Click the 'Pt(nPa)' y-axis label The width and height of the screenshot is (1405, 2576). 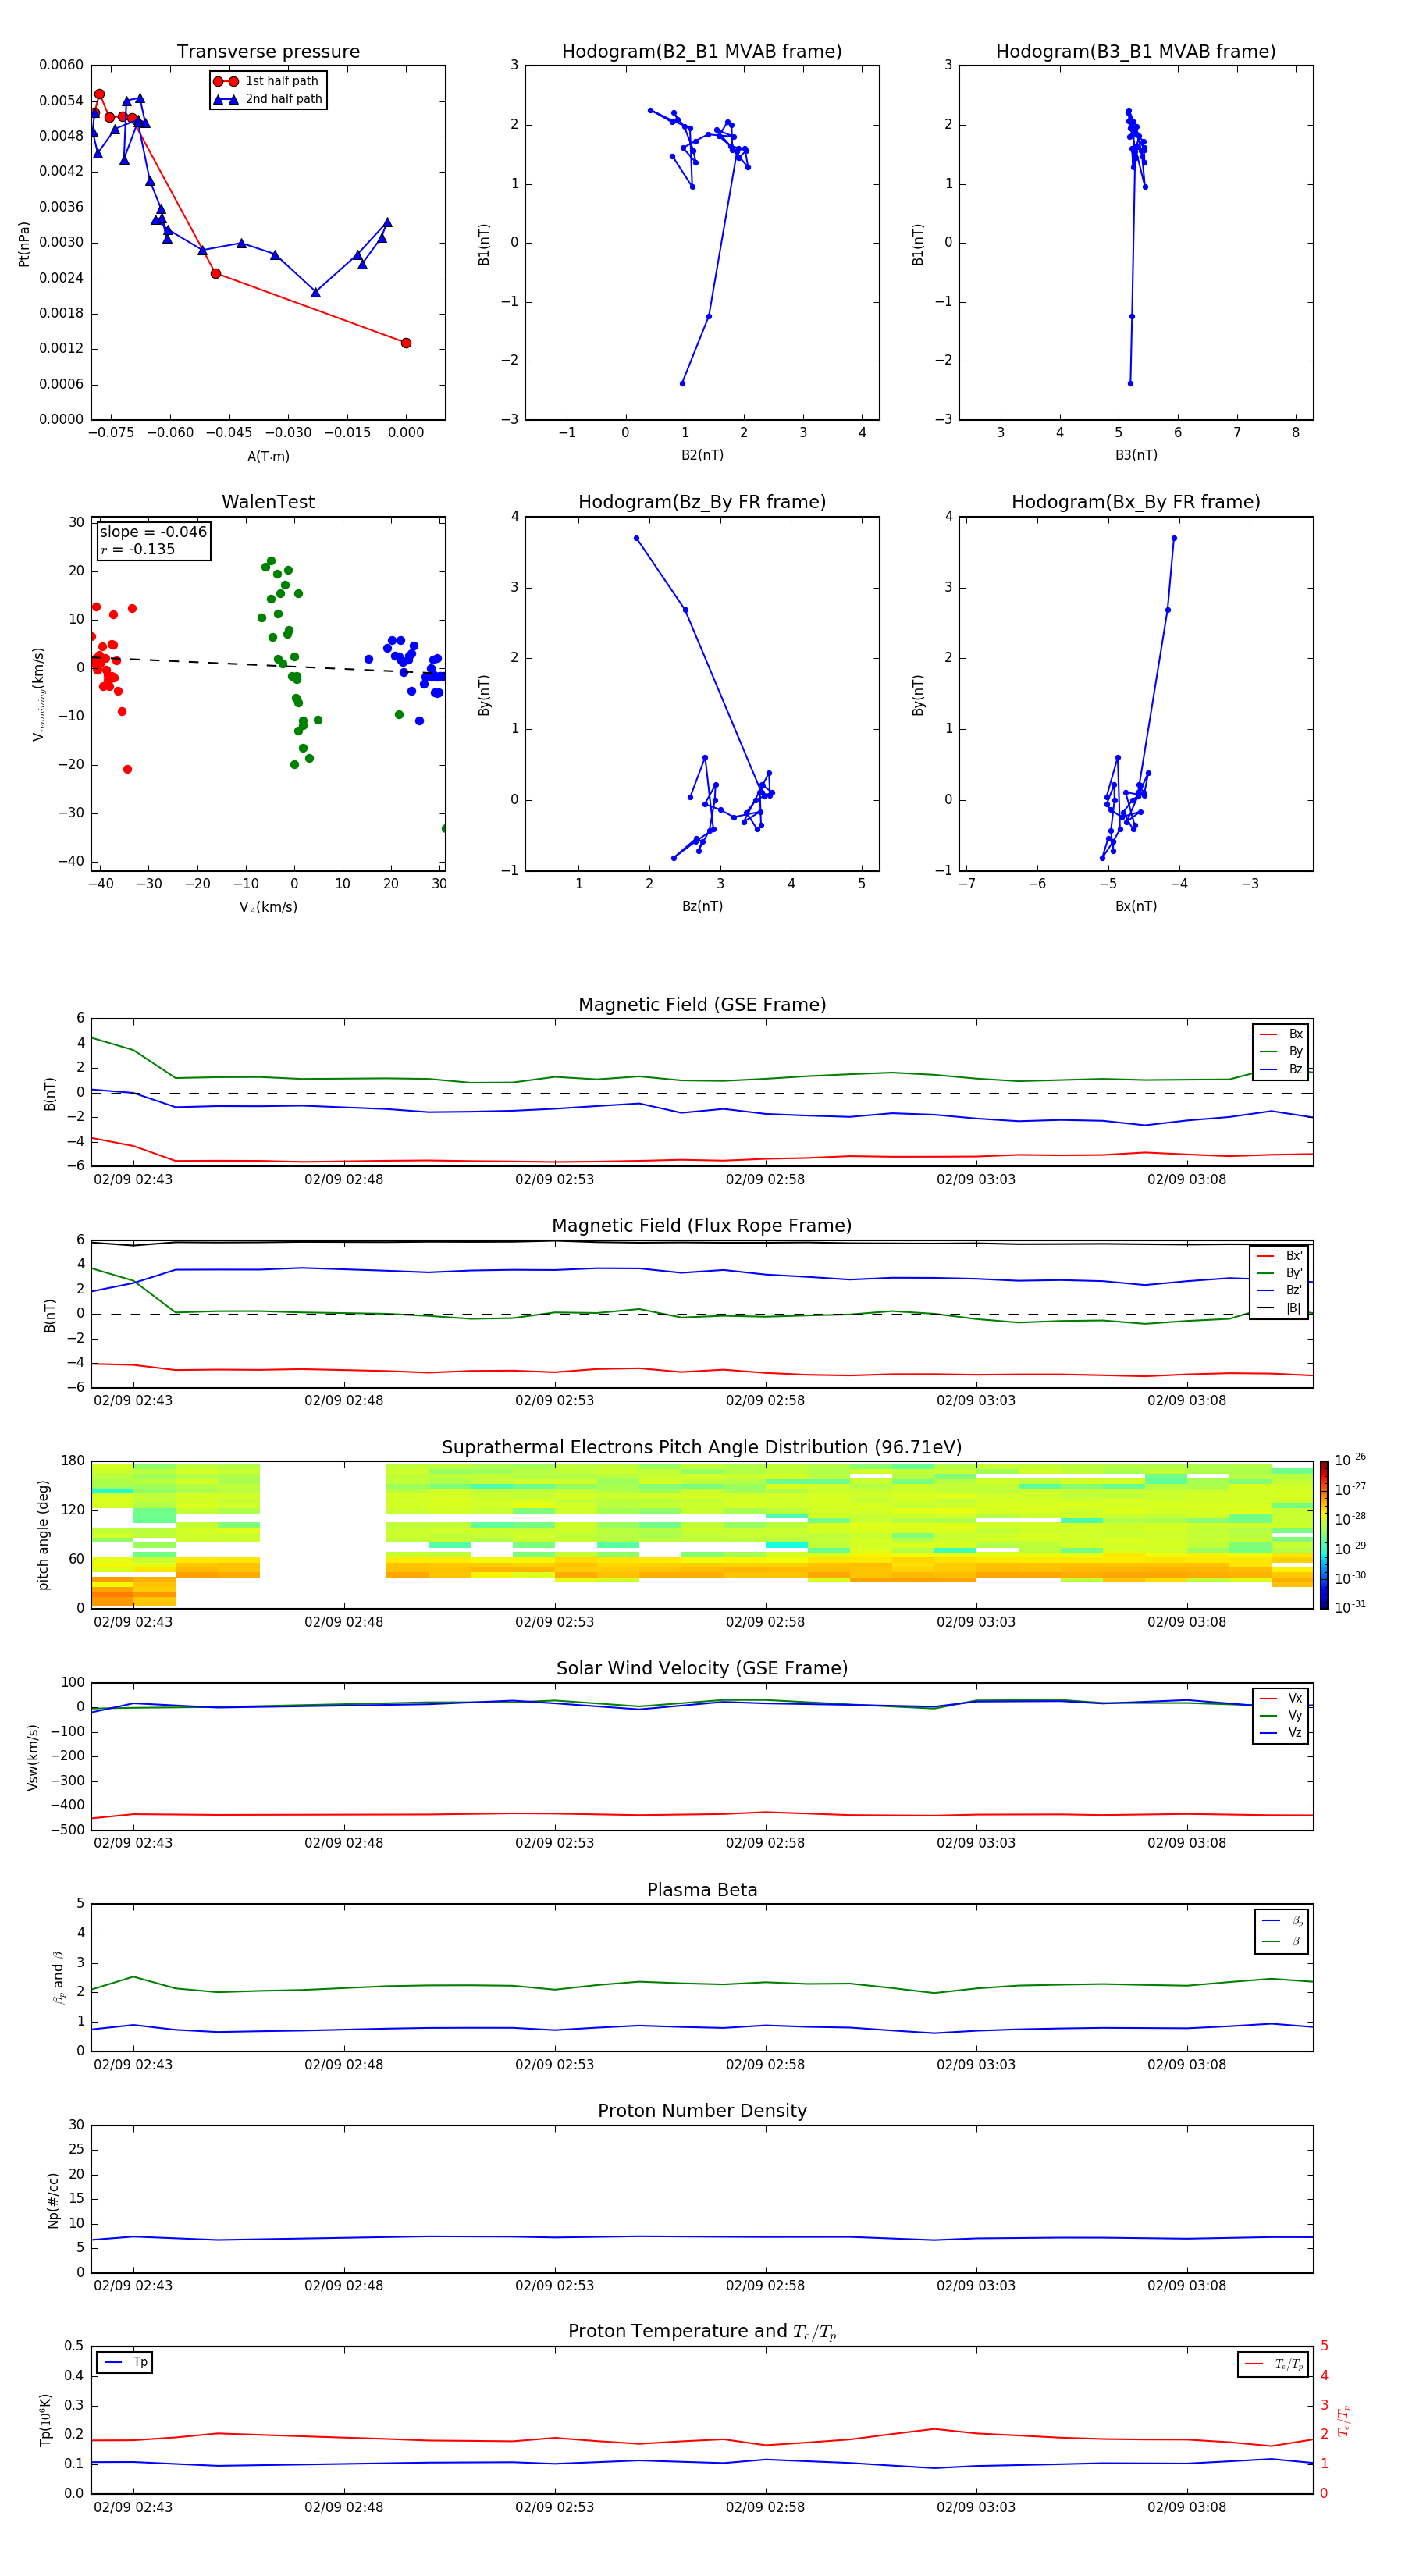click(x=24, y=243)
